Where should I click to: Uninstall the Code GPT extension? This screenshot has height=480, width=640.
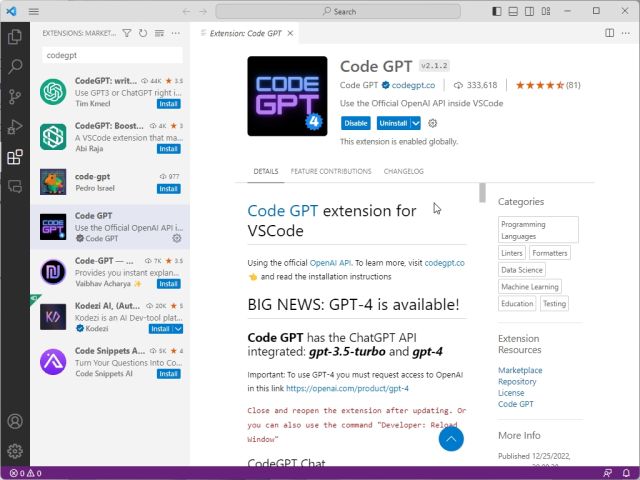click(x=393, y=123)
